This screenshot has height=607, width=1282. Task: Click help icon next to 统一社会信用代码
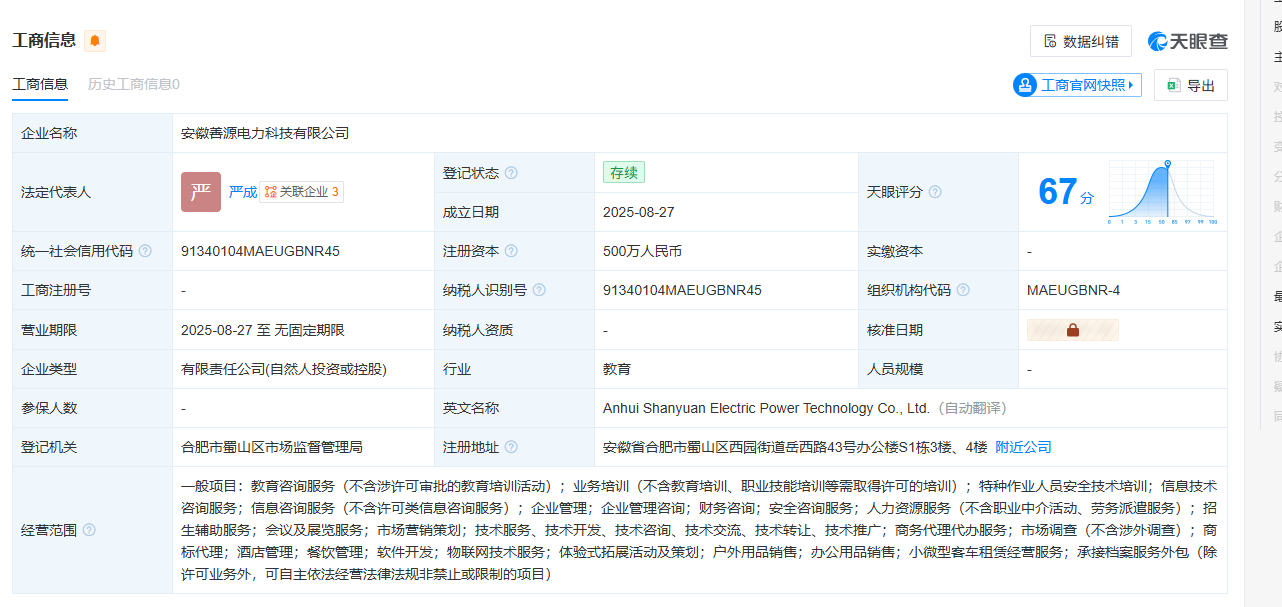point(145,251)
